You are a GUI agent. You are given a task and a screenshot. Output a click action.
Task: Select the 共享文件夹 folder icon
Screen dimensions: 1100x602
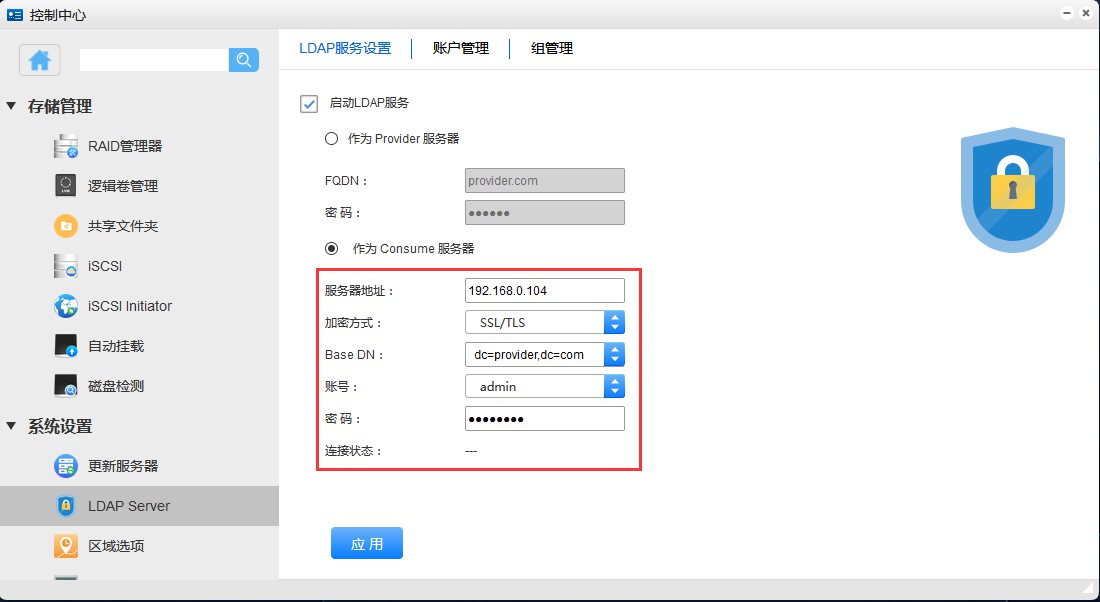tap(66, 226)
